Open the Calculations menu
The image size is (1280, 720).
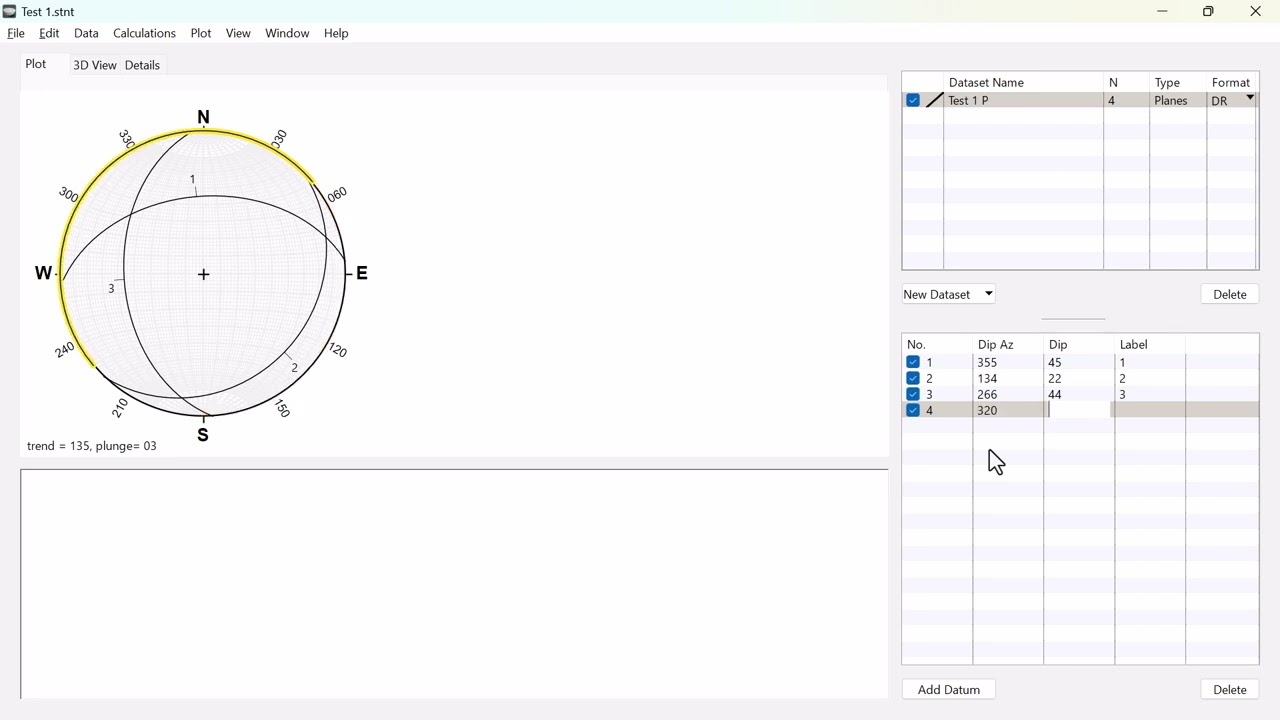pos(144,33)
